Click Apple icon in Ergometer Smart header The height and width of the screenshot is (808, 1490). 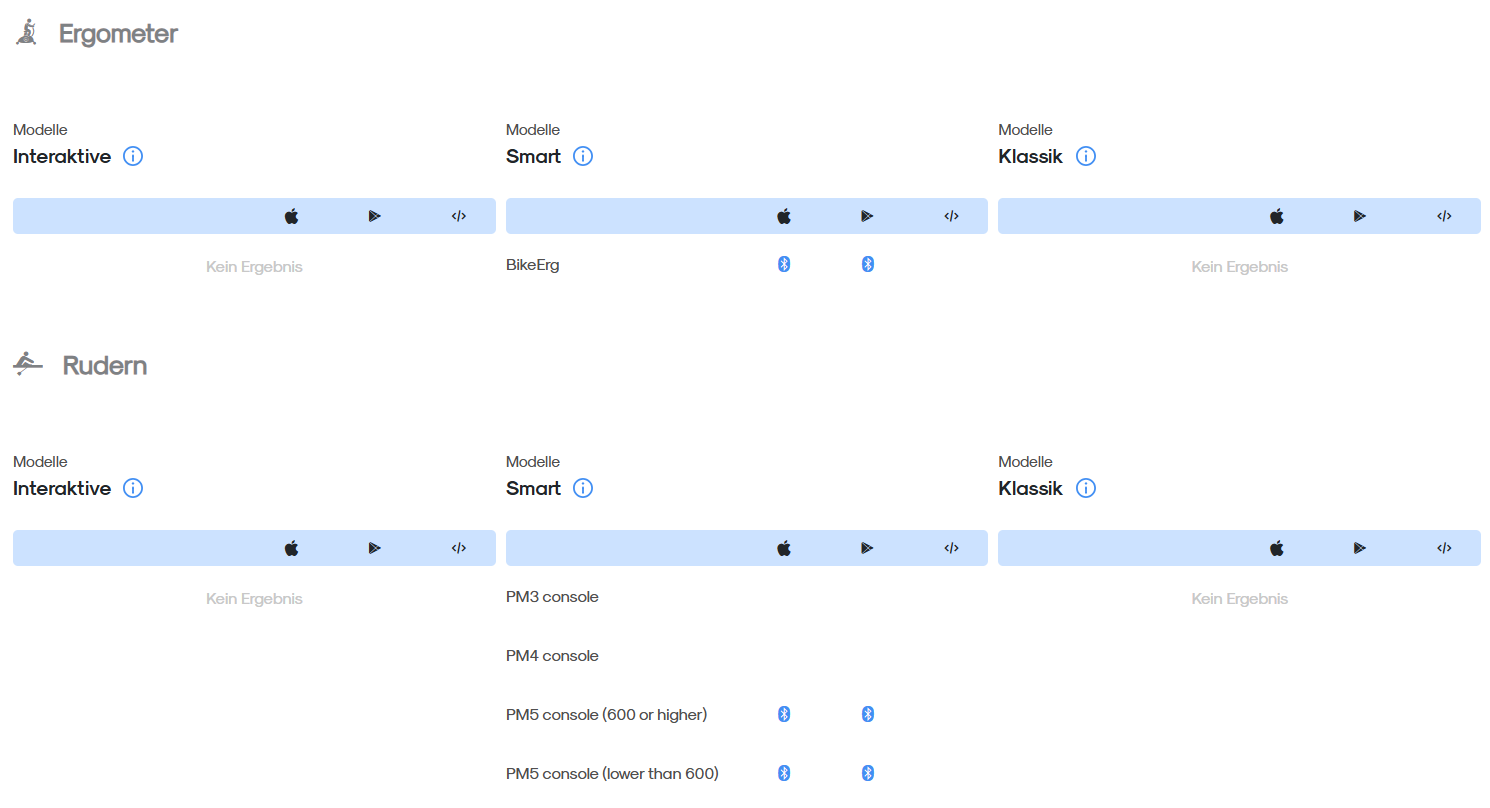pos(784,216)
